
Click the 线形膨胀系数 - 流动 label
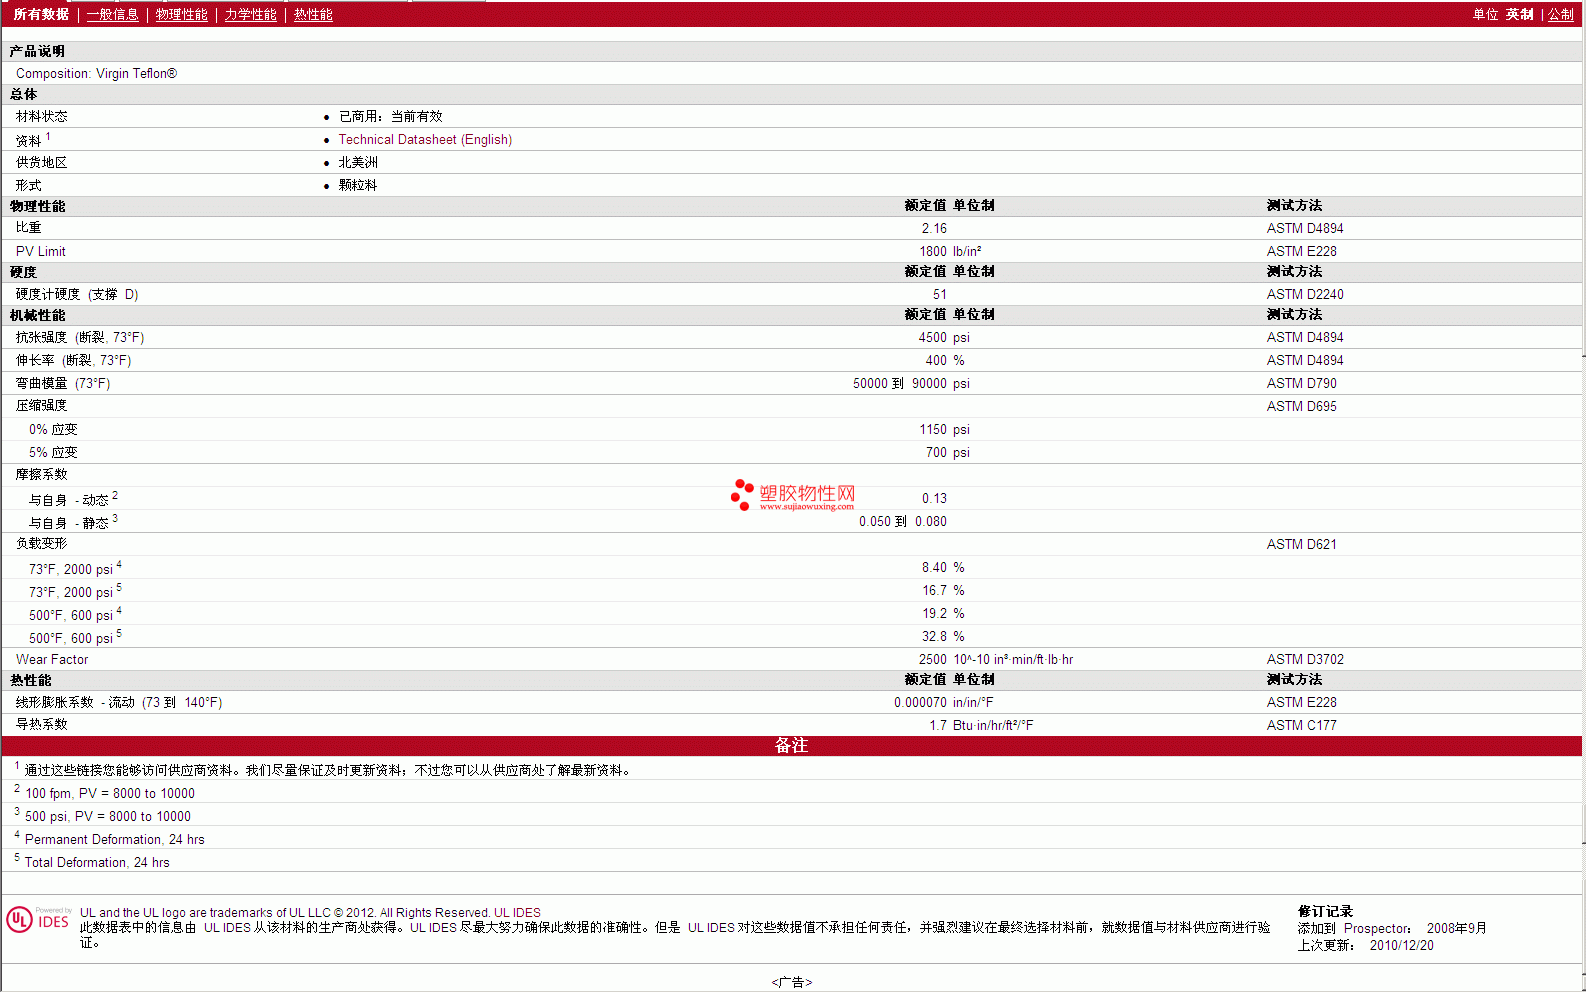[x=119, y=703]
